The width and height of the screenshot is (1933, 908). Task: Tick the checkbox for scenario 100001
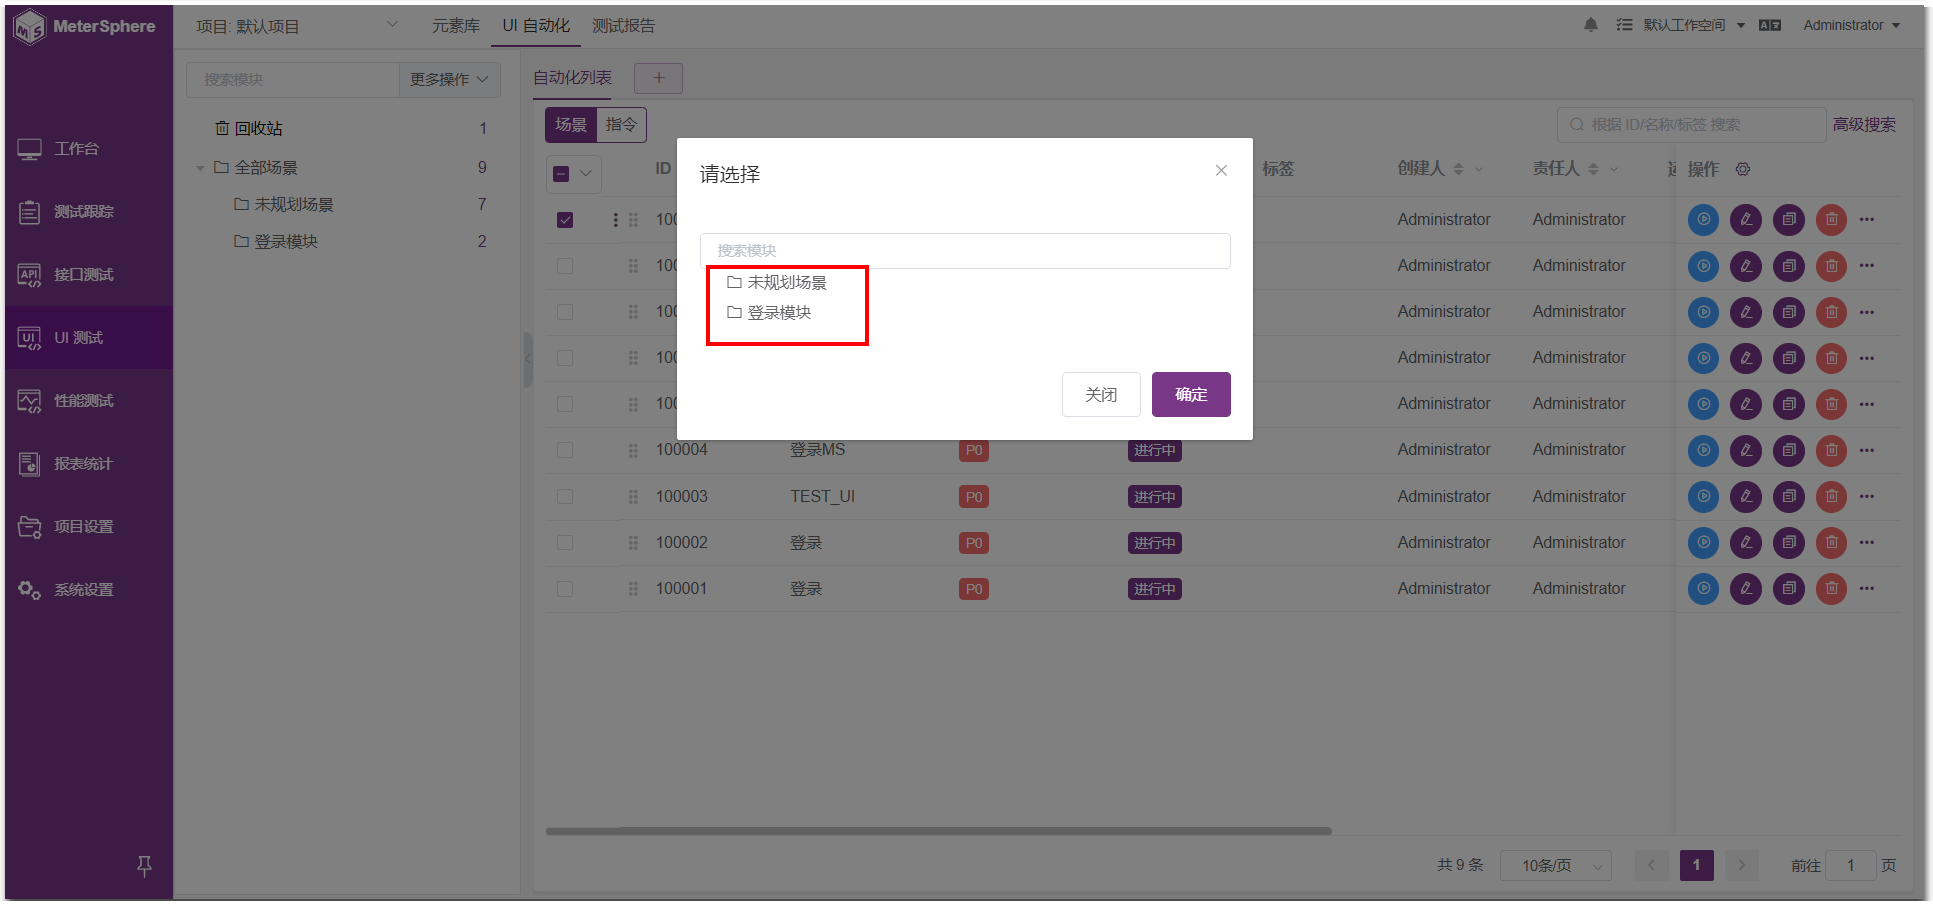pyautogui.click(x=565, y=589)
